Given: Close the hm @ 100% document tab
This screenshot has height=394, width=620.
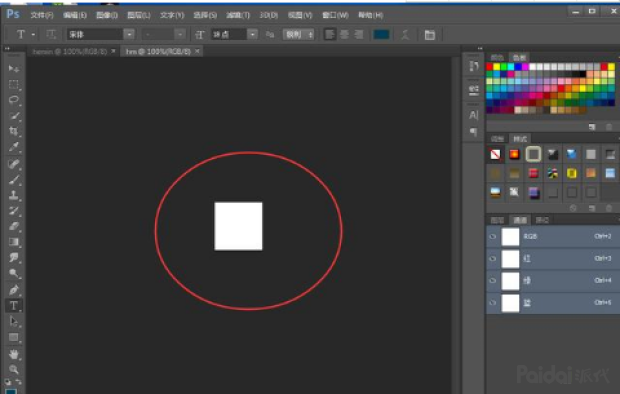Looking at the screenshot, I should point(197,51).
